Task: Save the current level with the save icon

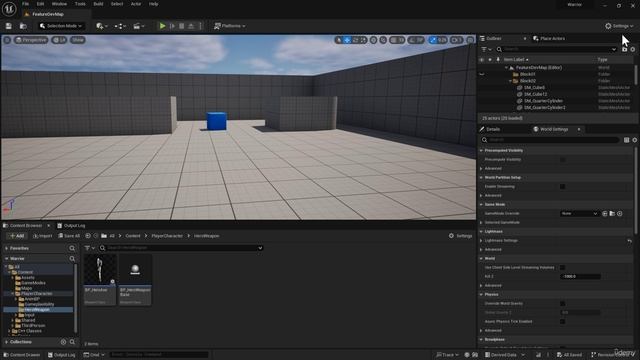Action: (x=9, y=26)
